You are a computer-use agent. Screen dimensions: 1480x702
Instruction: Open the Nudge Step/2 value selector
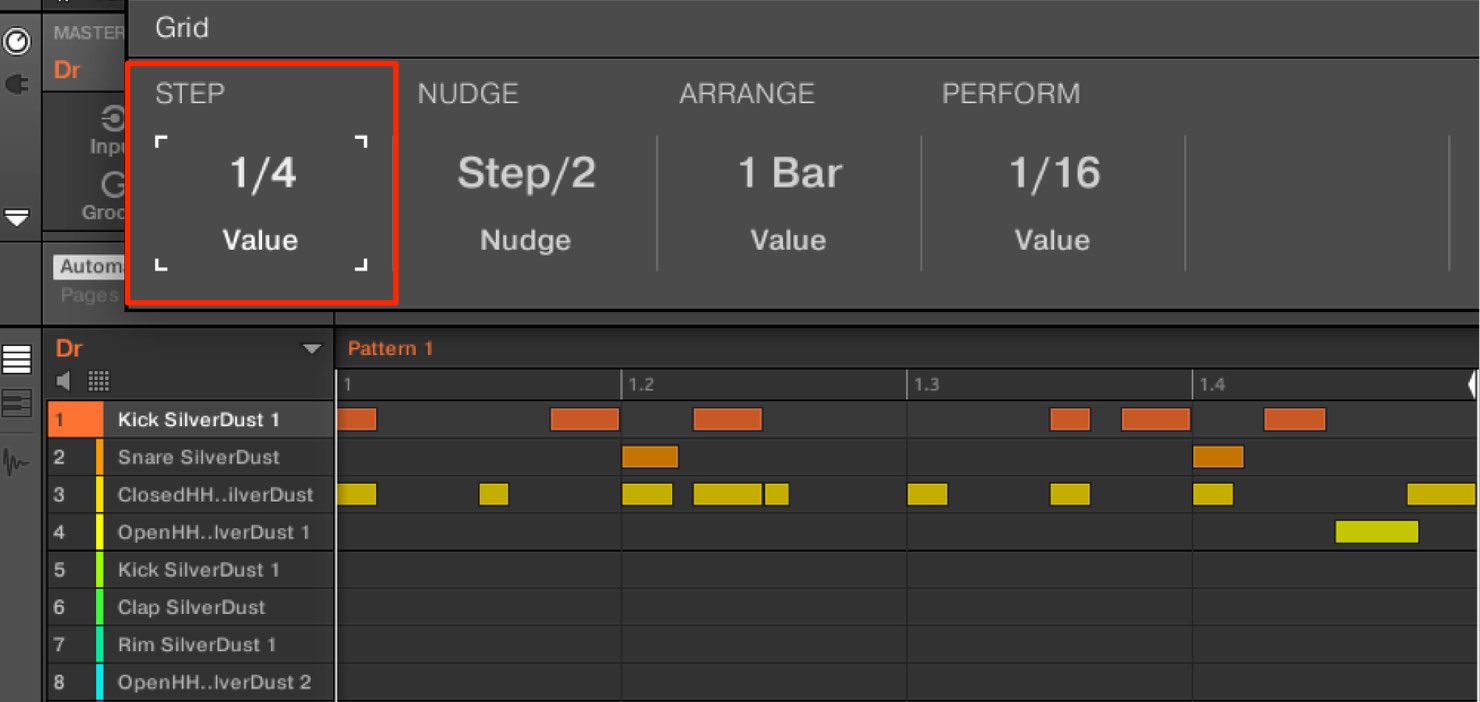click(x=526, y=174)
